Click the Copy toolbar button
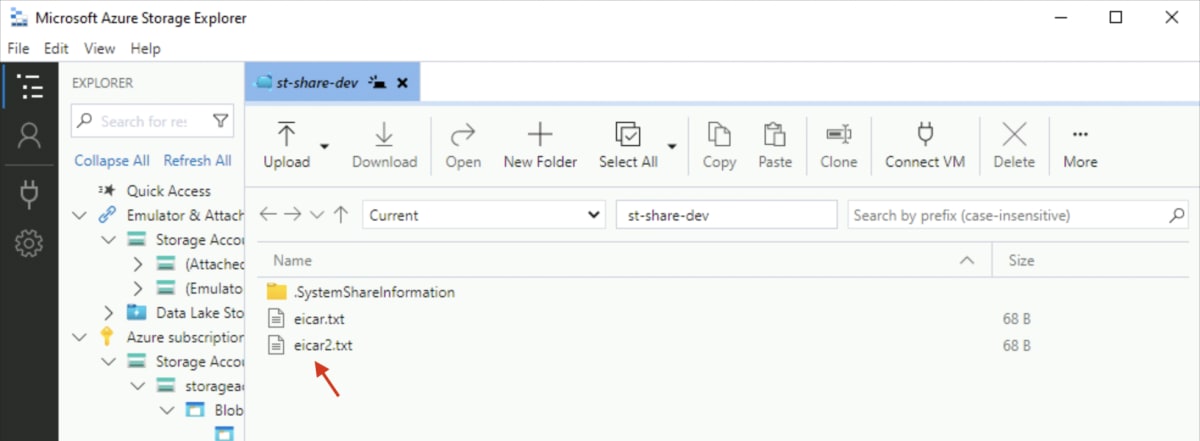Screen dimensions: 1200x441 pos(719,145)
